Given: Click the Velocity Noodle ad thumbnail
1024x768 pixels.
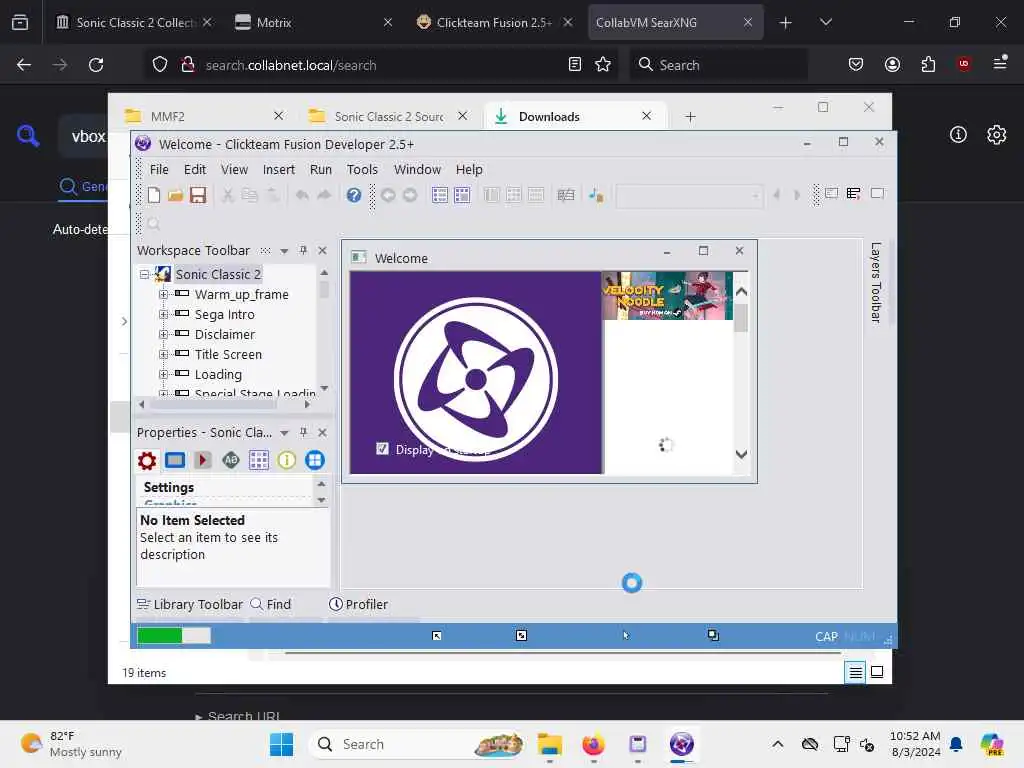Looking at the screenshot, I should point(667,296).
